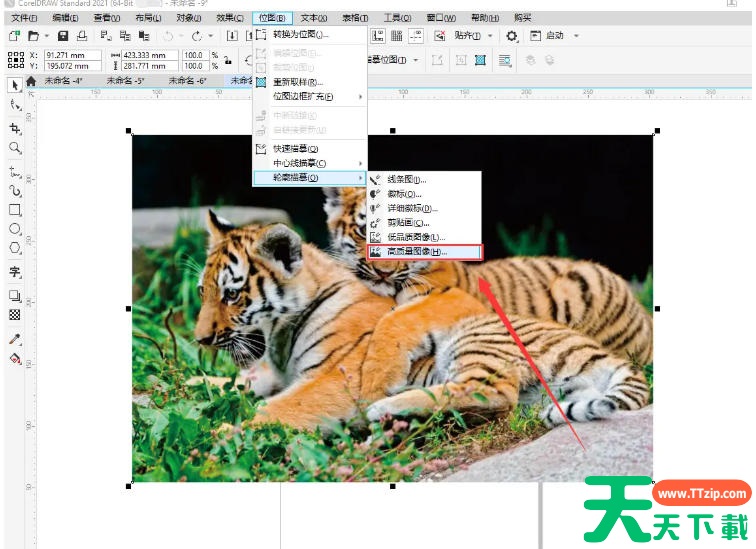Click the options gear icon

(x=512, y=36)
